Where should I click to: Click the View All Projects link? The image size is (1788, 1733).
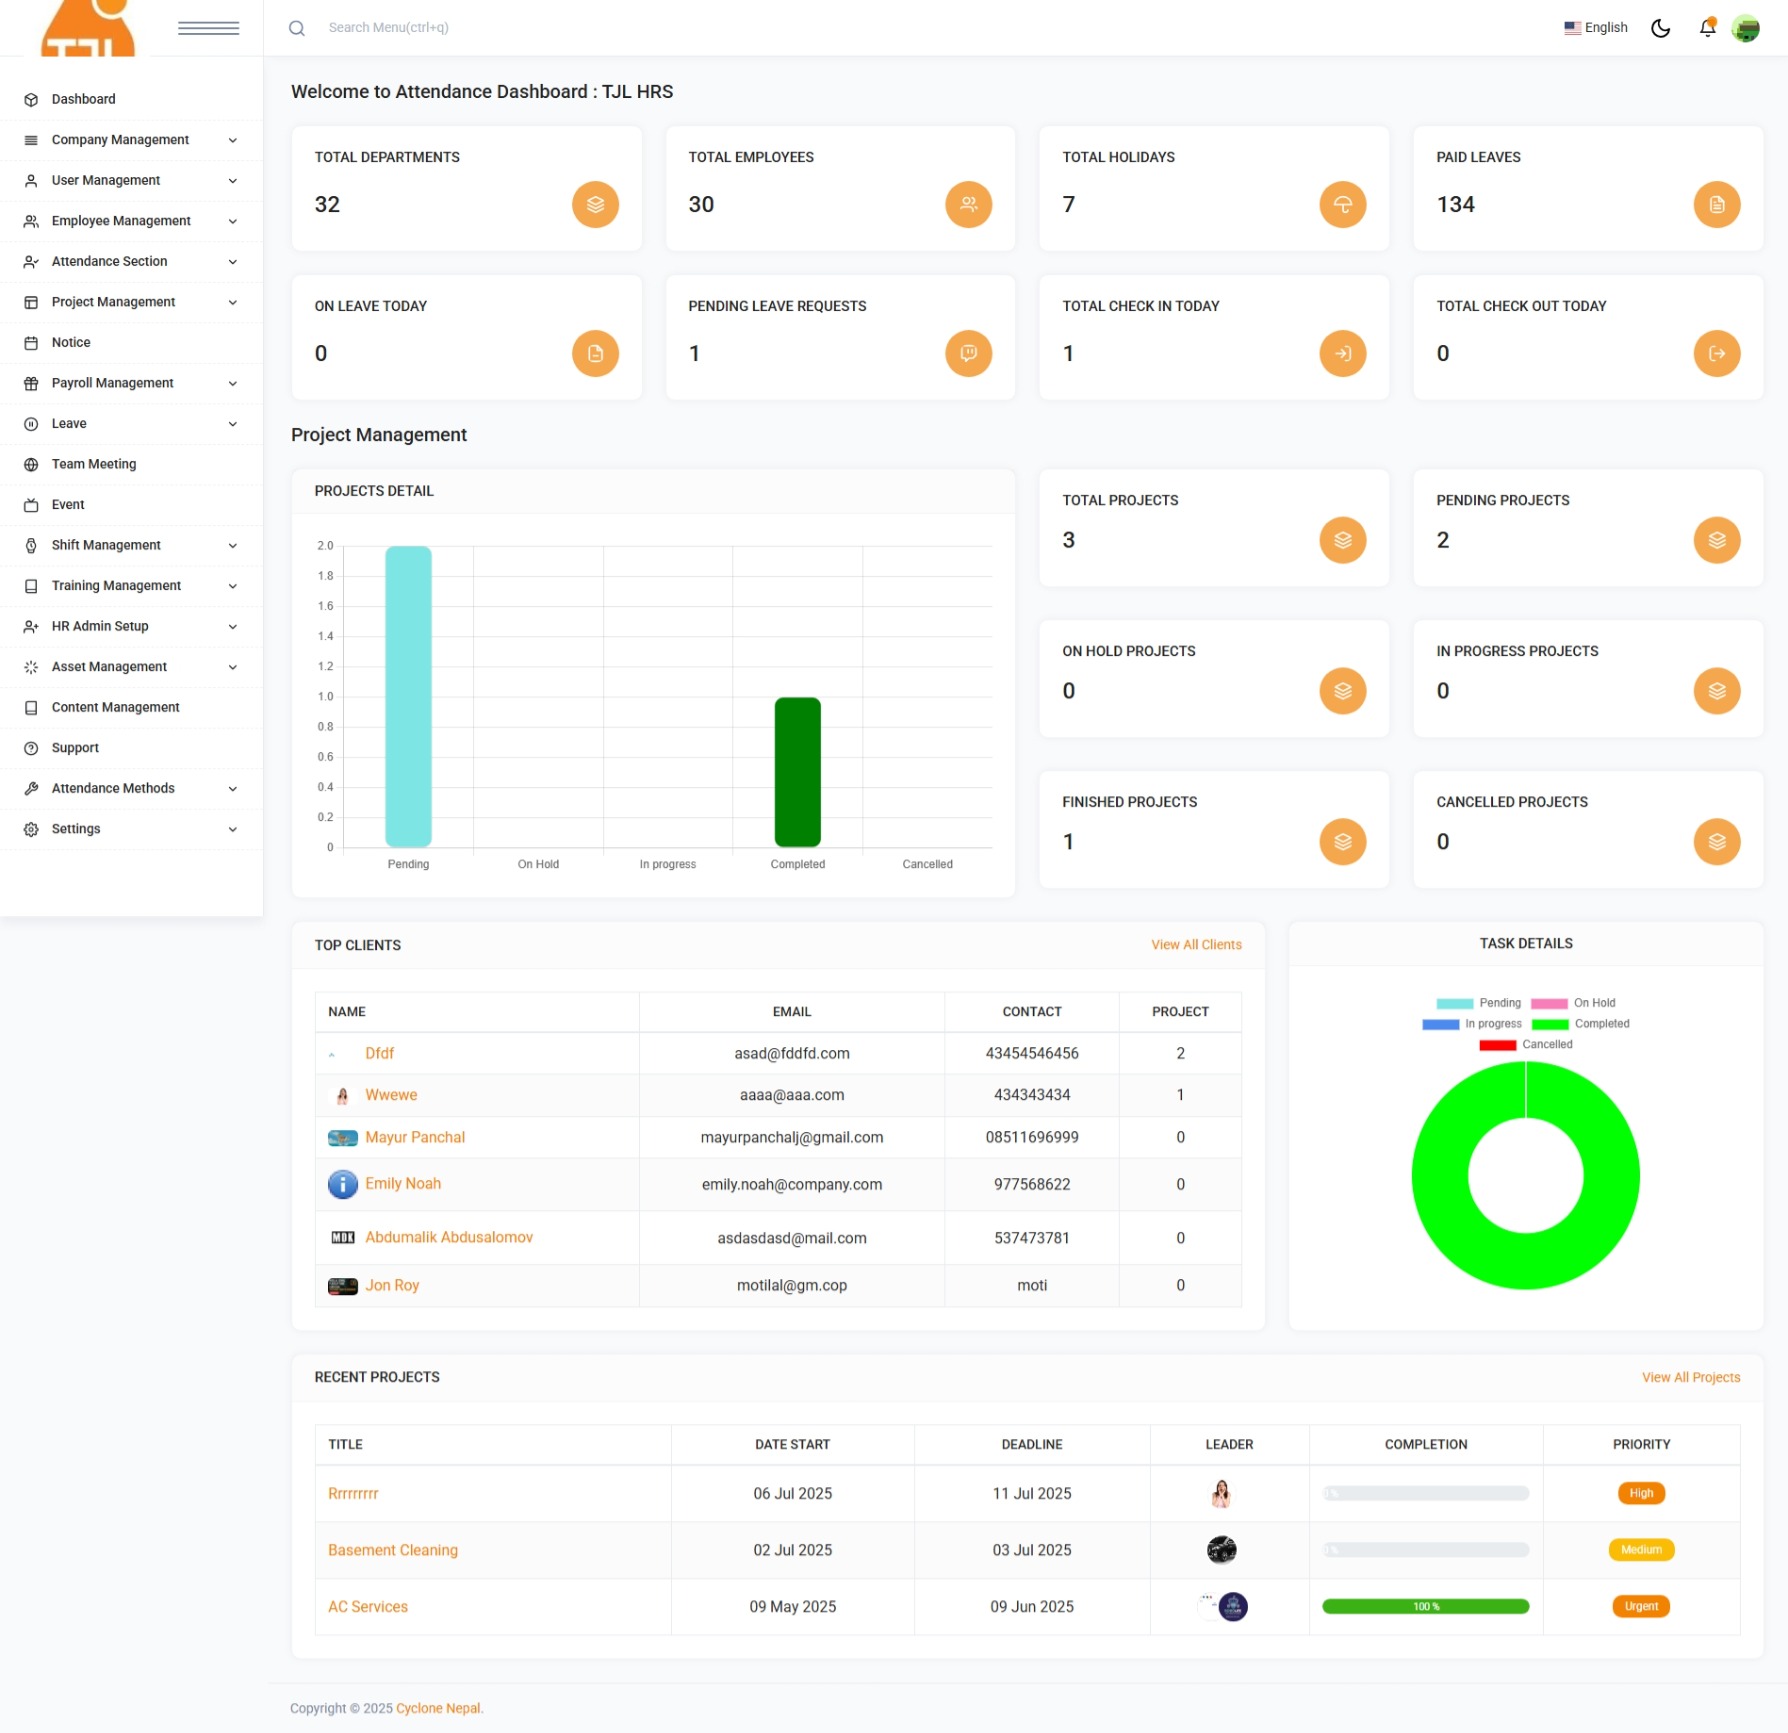1690,1377
